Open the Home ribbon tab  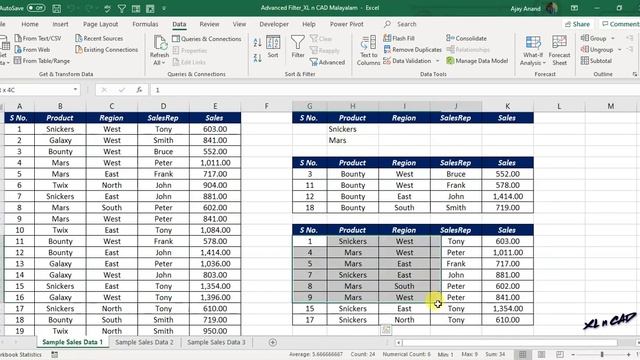tap(30, 24)
